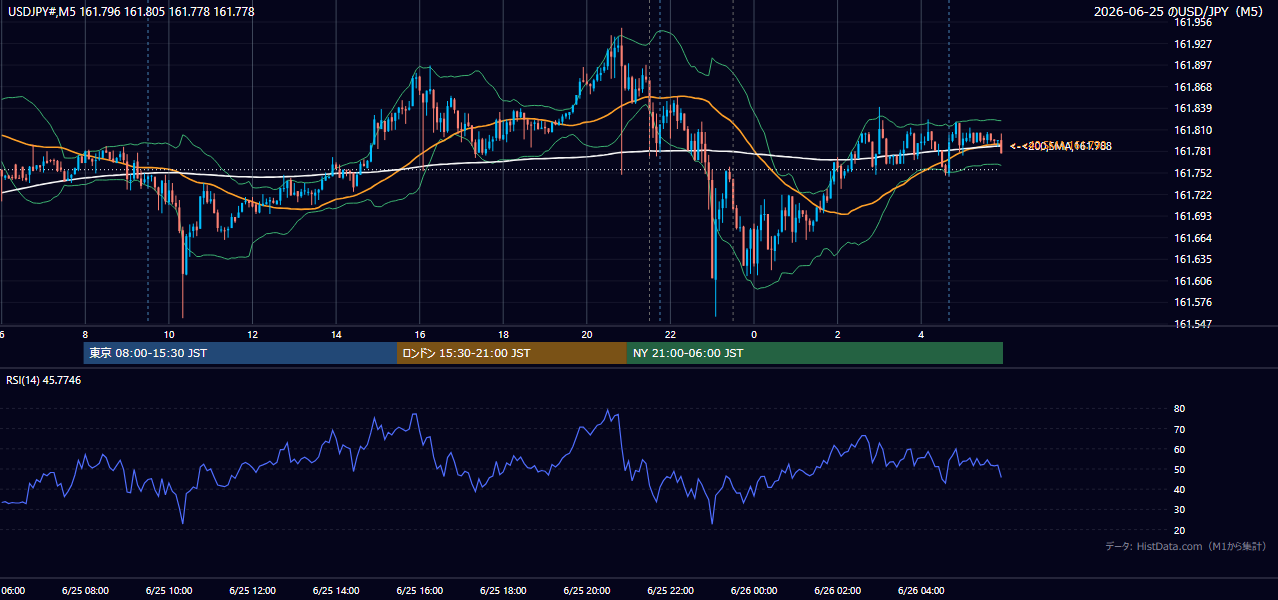The height and width of the screenshot is (600, 1278).
Task: Click the bottom-left 06:00 time label
Action: pos(12,591)
